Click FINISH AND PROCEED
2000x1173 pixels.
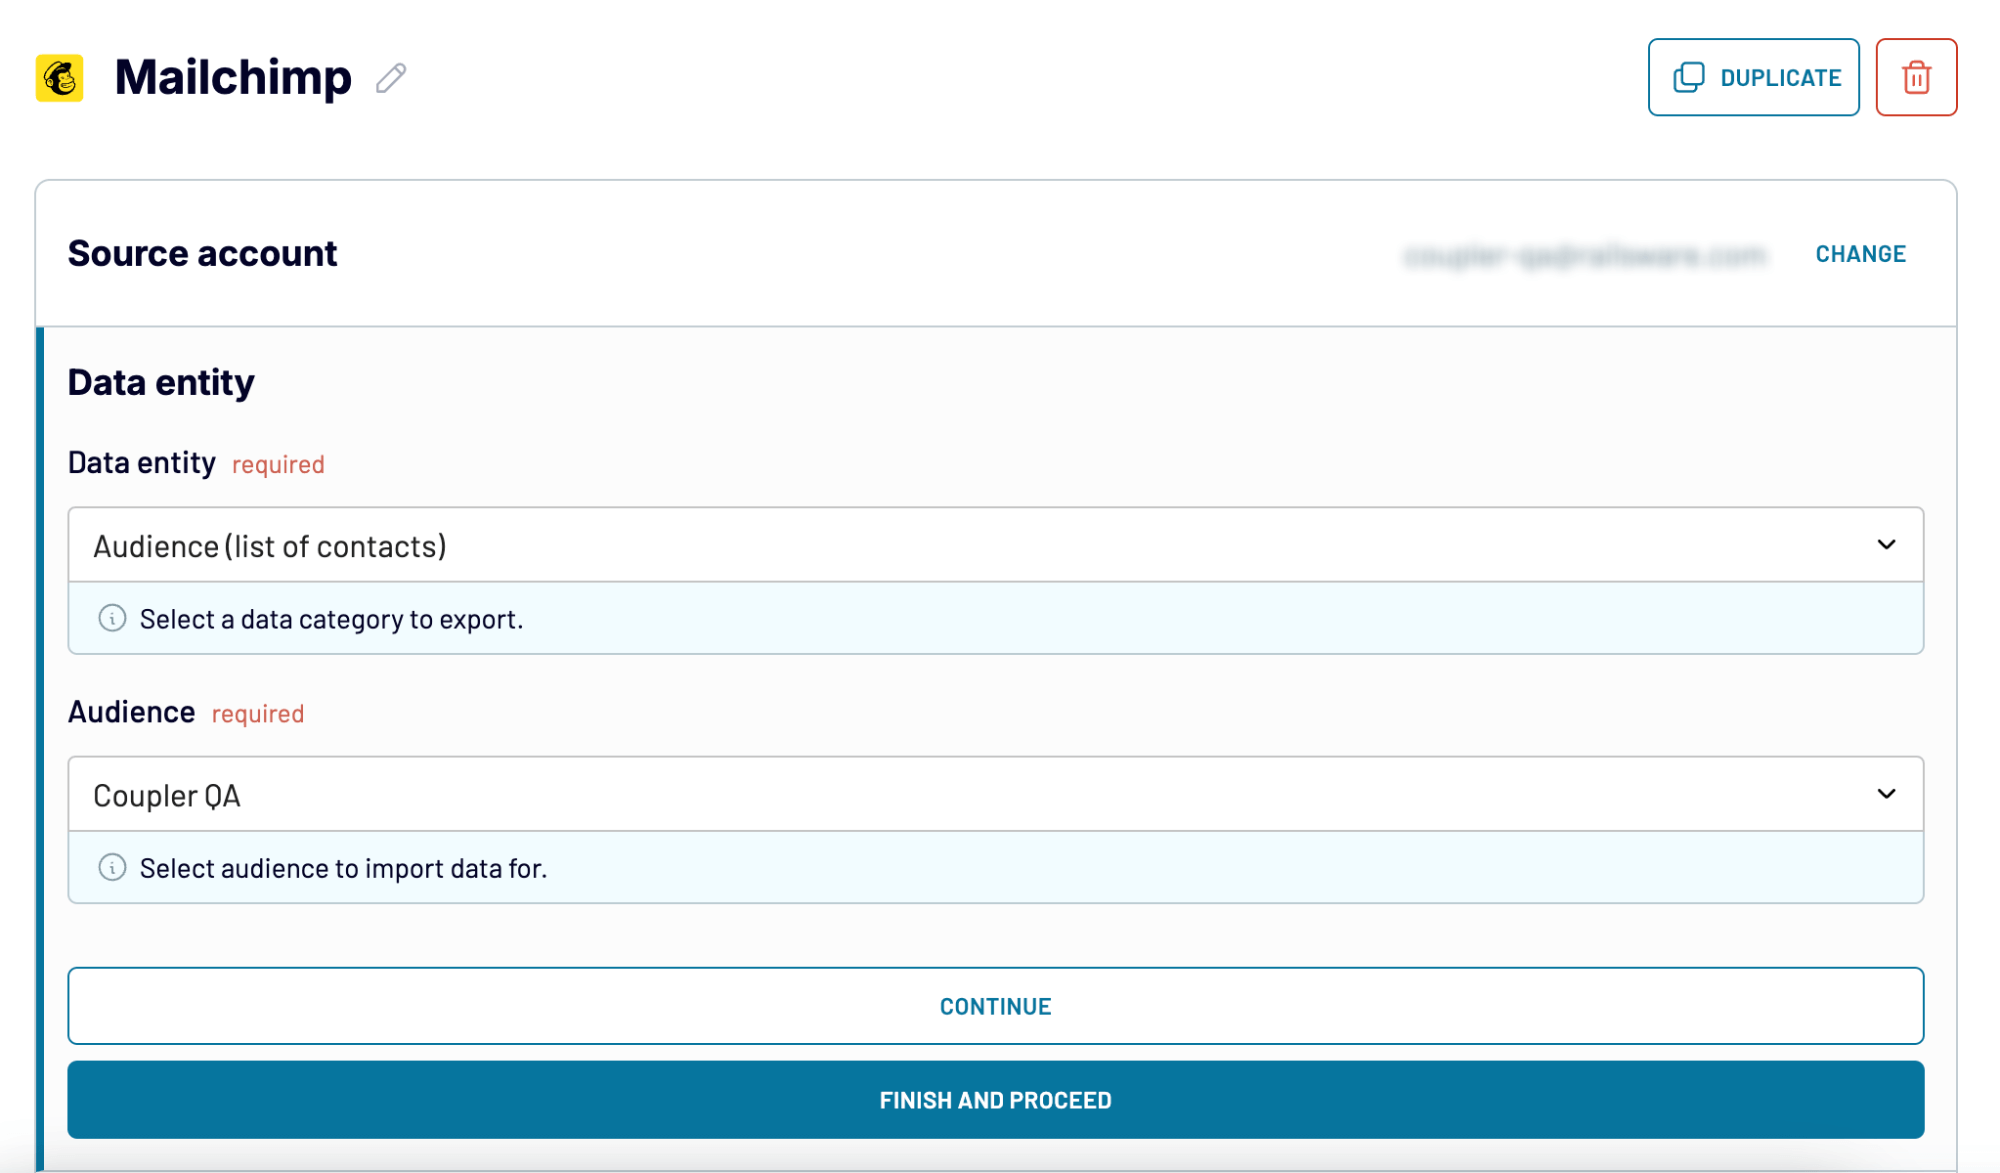pyautogui.click(x=996, y=1099)
